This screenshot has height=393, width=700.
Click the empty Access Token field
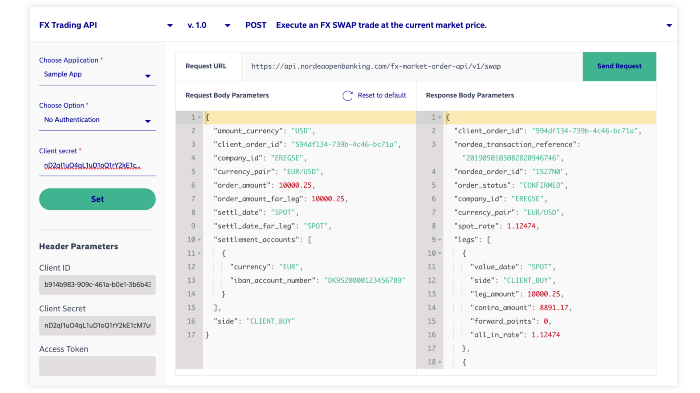pyautogui.click(x=97, y=366)
